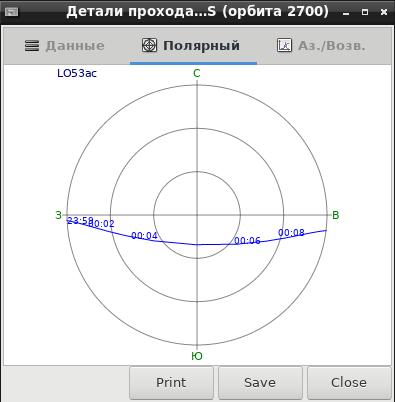
Task: Maximize the pass details window
Action: 365,12
